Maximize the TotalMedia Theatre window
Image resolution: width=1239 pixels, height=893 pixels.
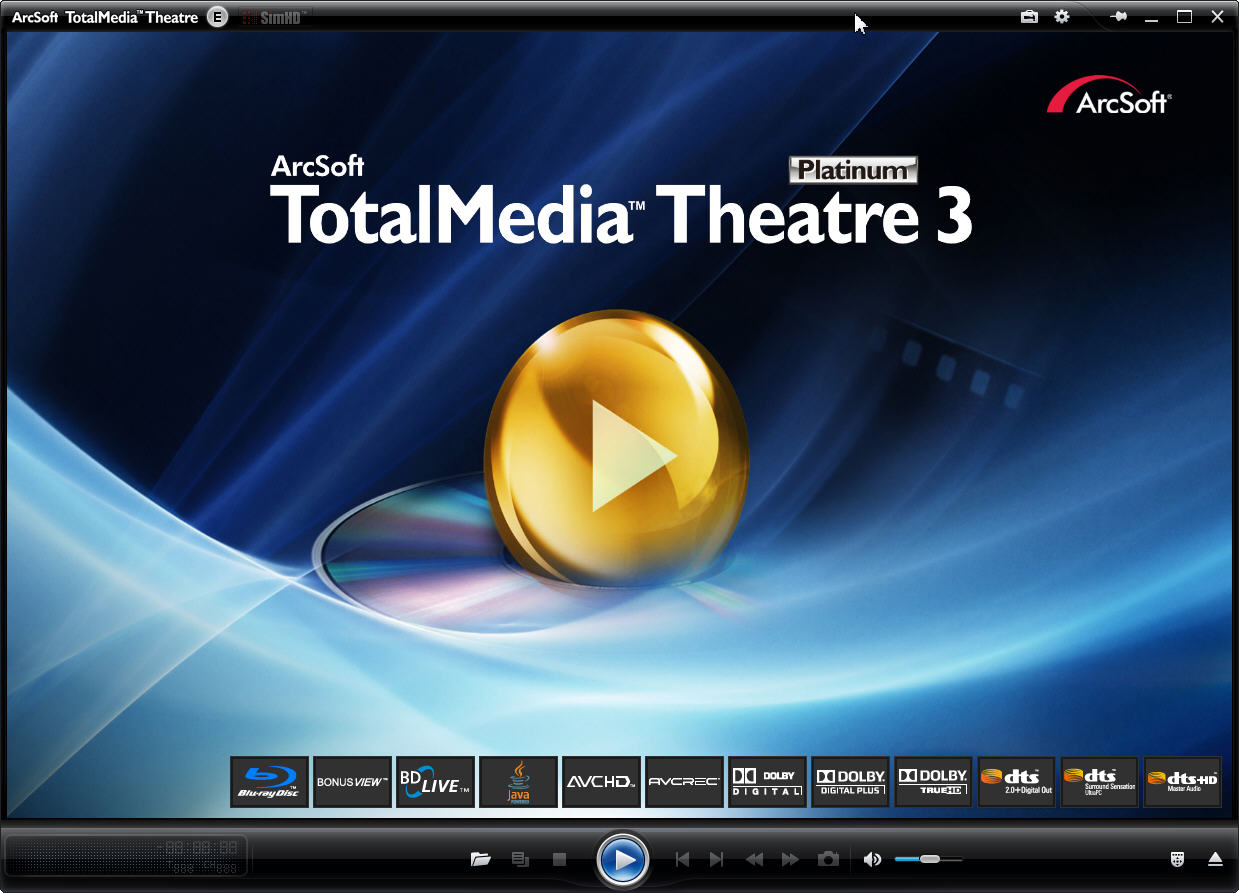pos(1185,17)
